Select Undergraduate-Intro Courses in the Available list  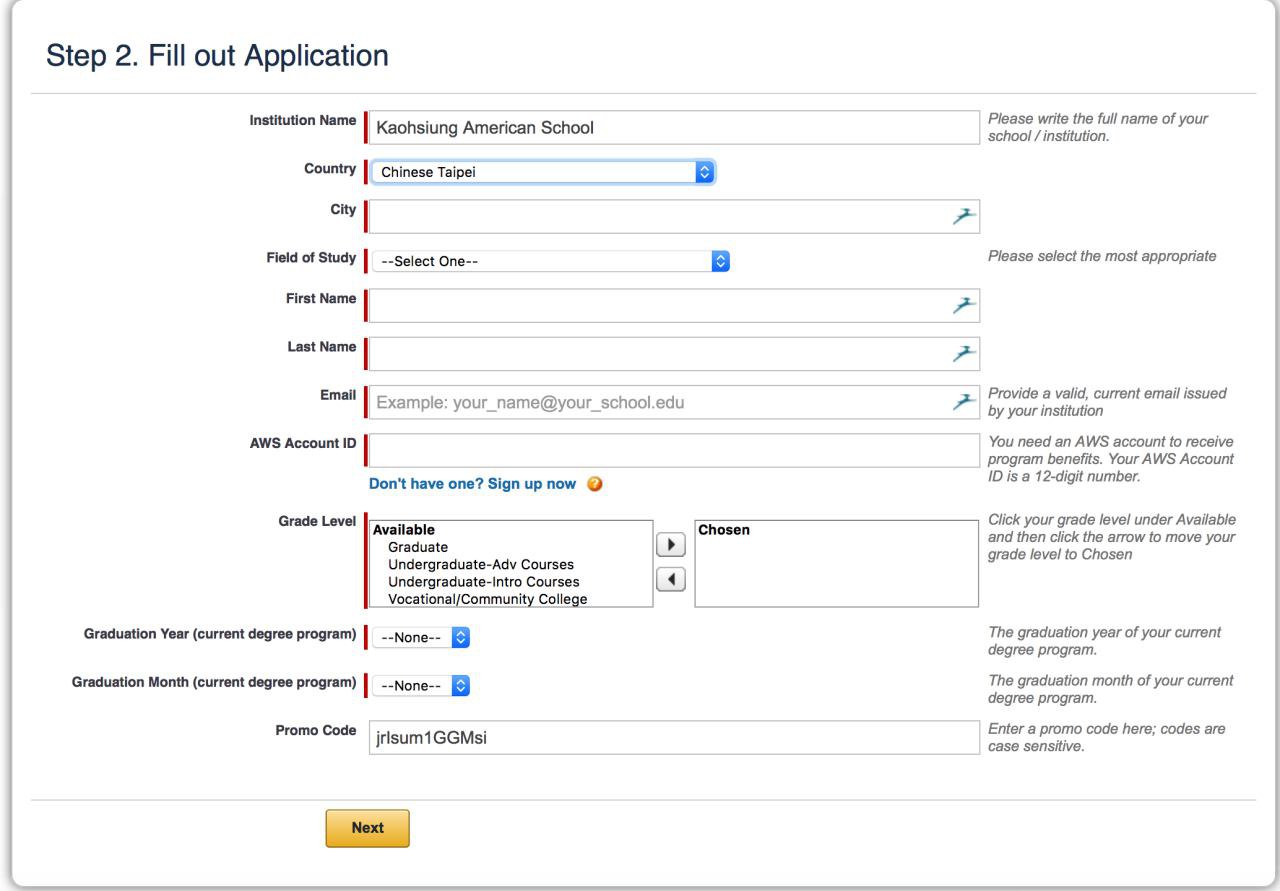pyautogui.click(x=484, y=581)
